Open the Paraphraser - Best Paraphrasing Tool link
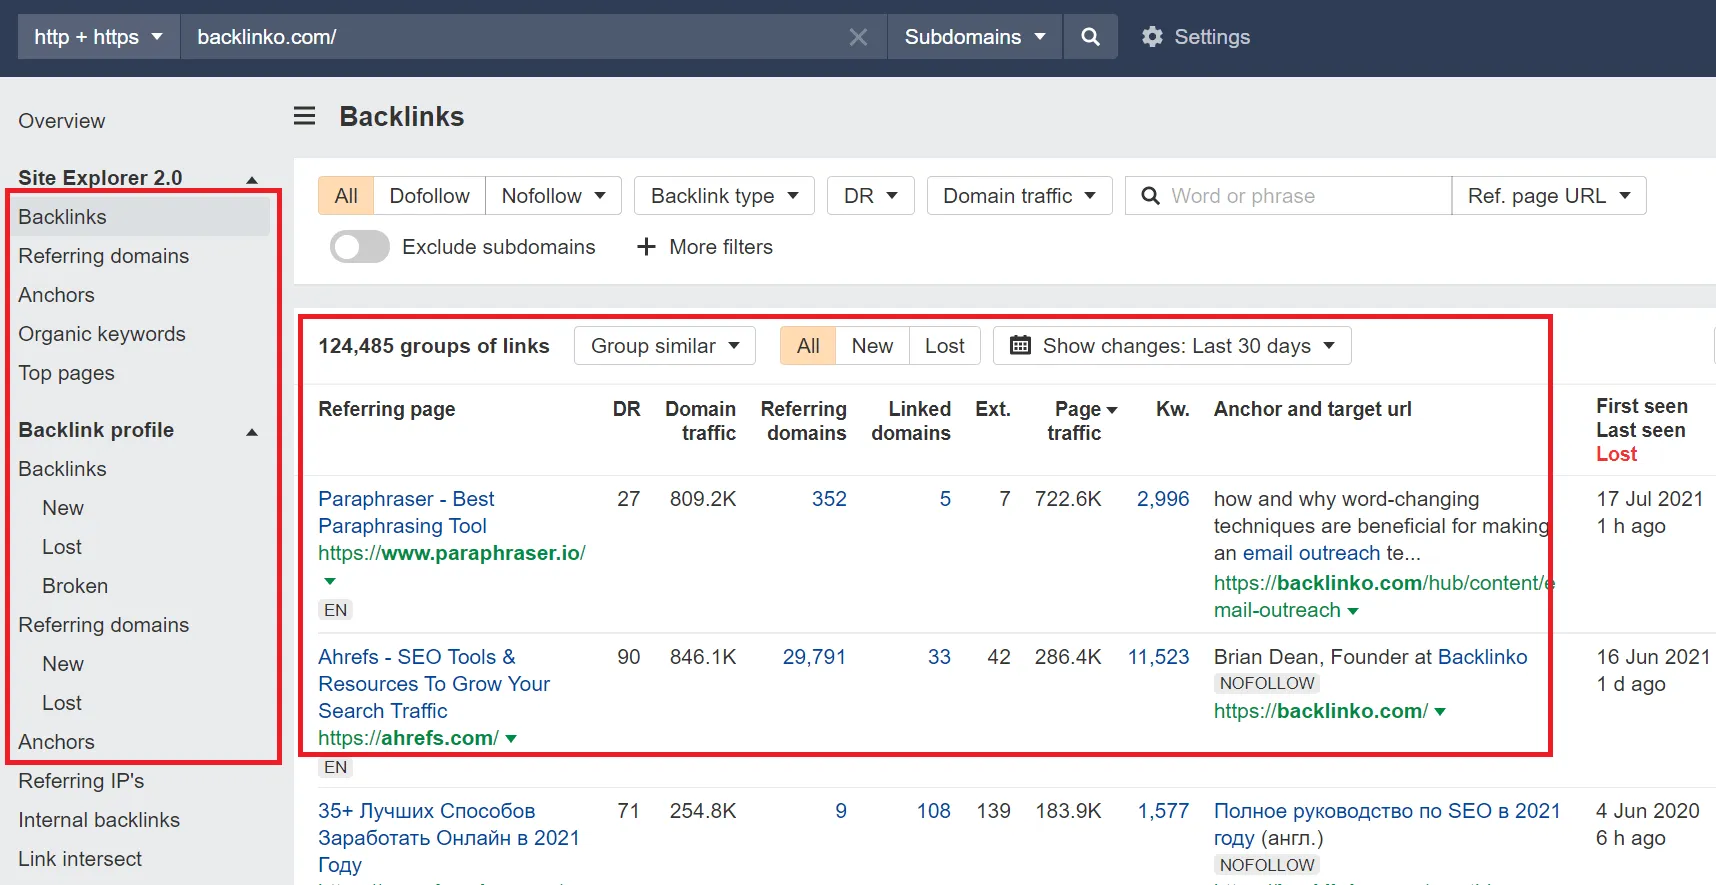The width and height of the screenshot is (1716, 885). pos(406,512)
